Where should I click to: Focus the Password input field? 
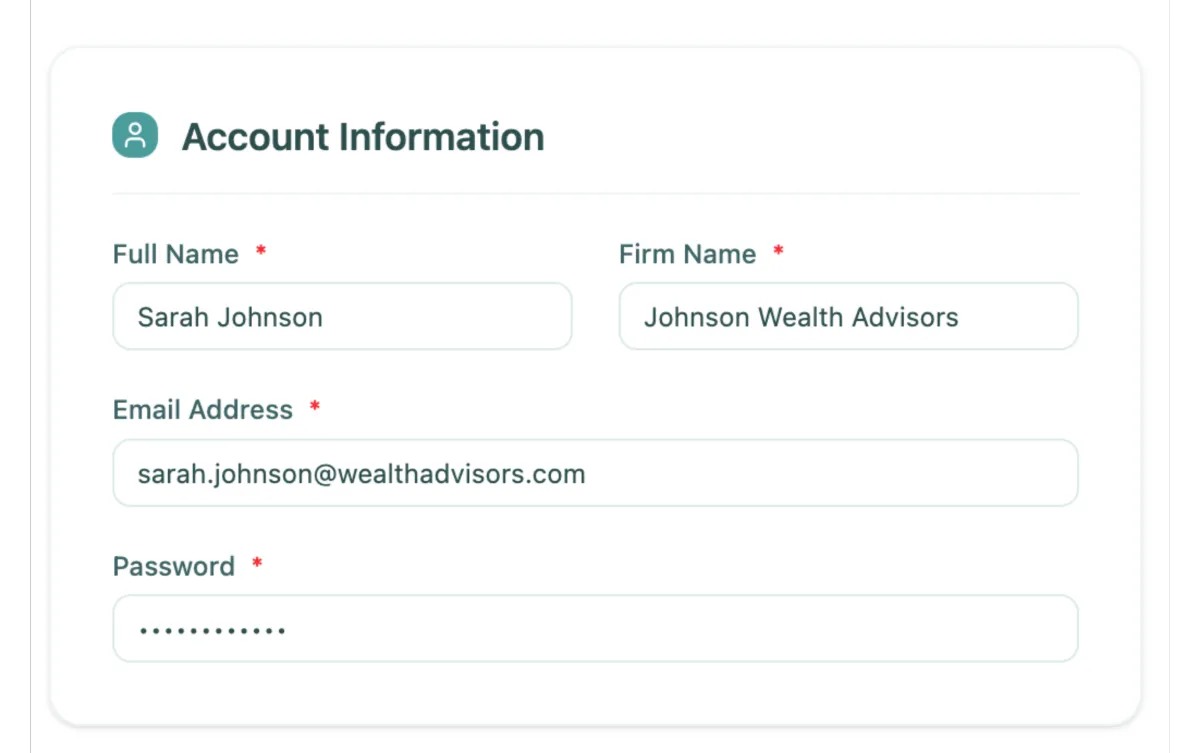pyautogui.click(x=595, y=629)
